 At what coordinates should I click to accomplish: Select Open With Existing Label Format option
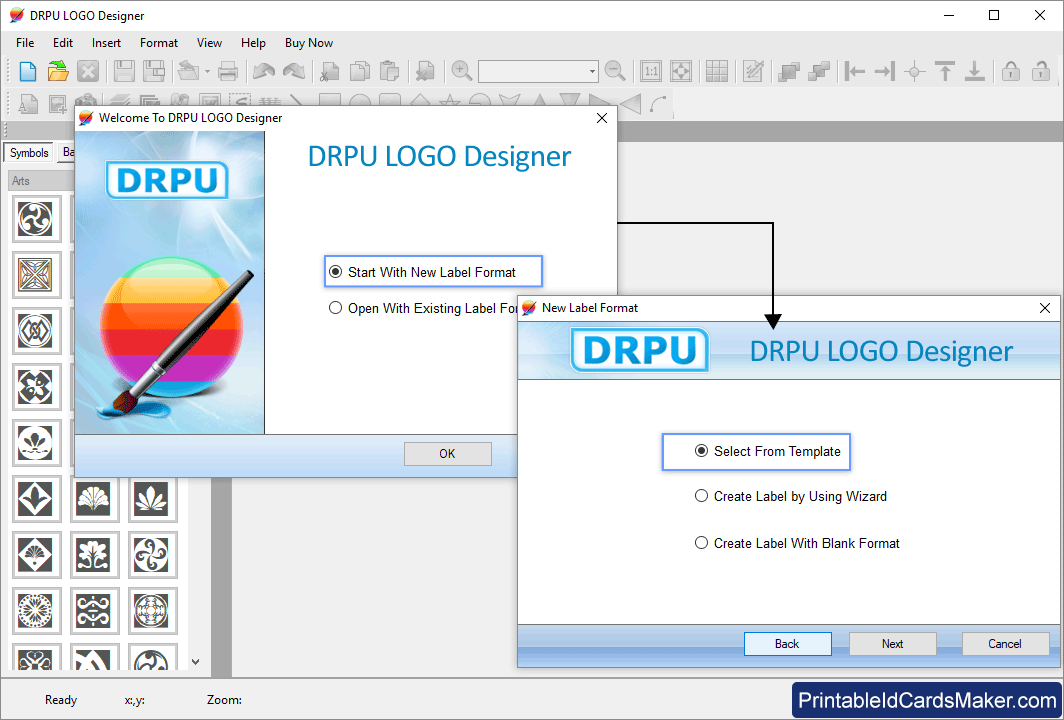[x=423, y=308]
